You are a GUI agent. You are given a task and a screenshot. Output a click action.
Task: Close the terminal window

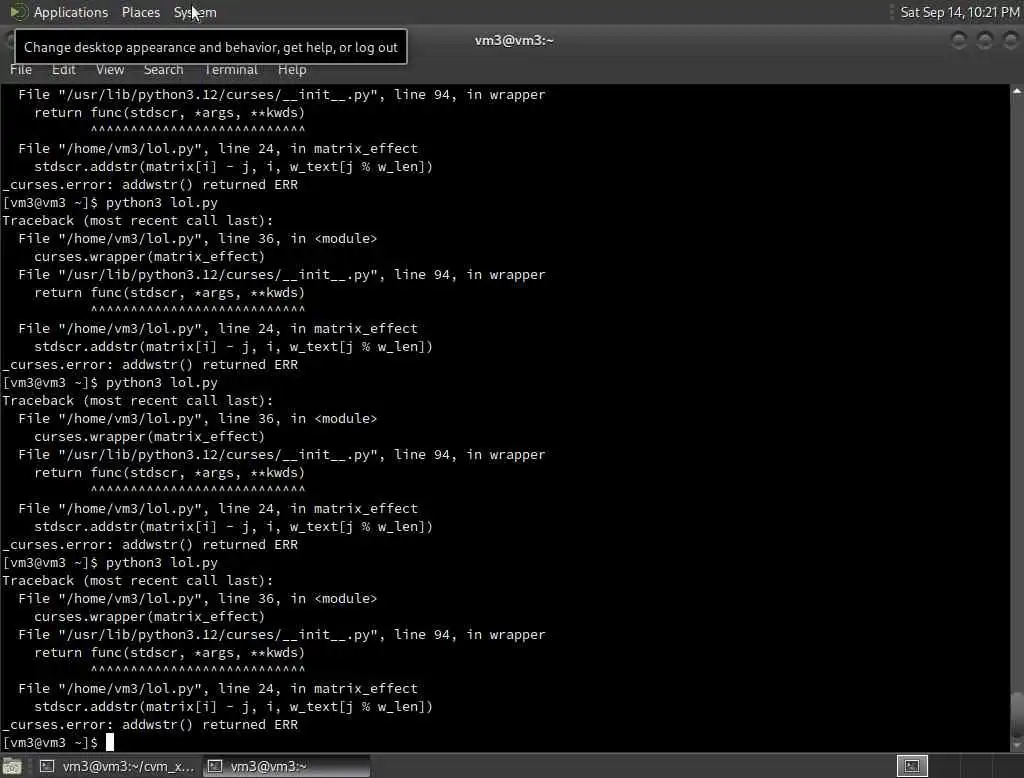[1010, 41]
